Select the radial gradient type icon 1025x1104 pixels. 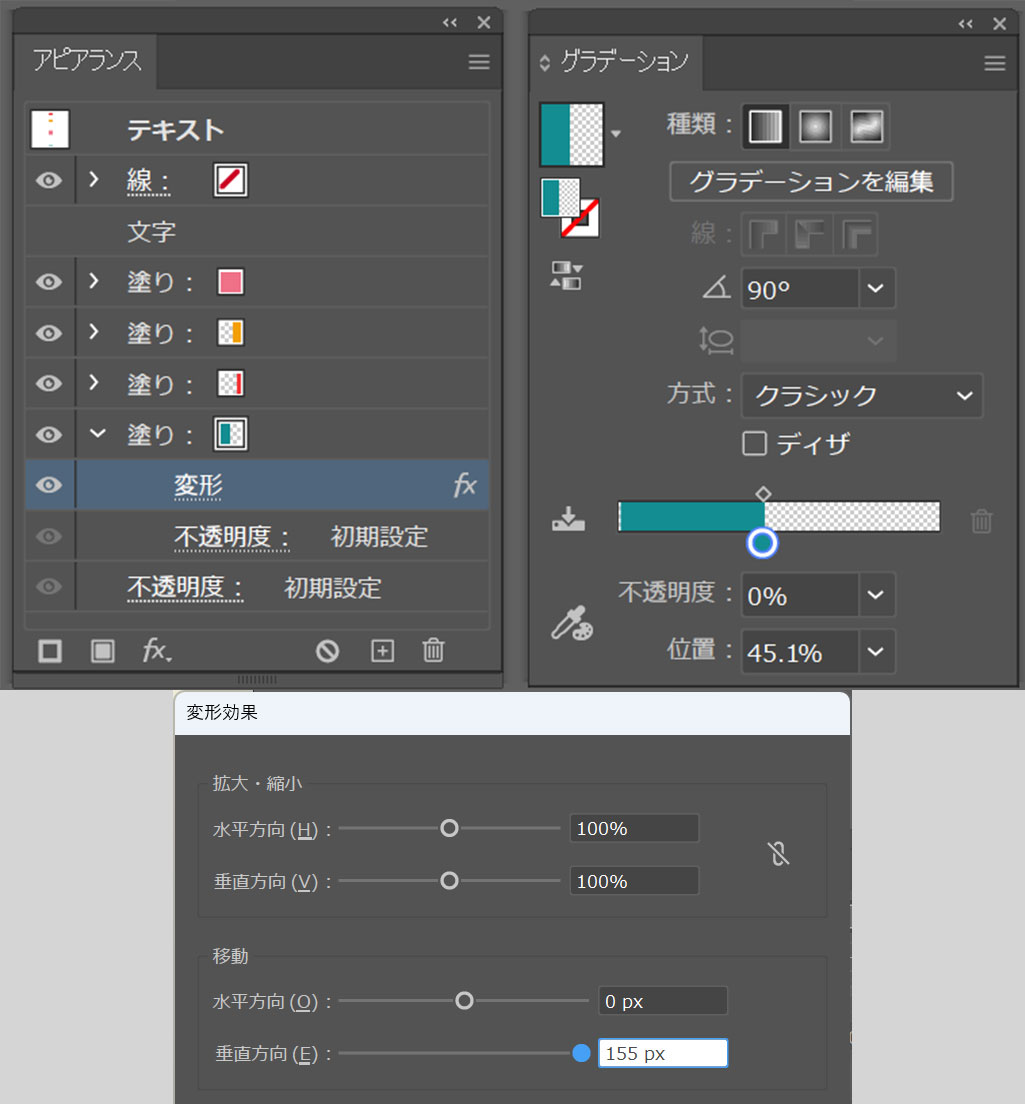pyautogui.click(x=816, y=126)
